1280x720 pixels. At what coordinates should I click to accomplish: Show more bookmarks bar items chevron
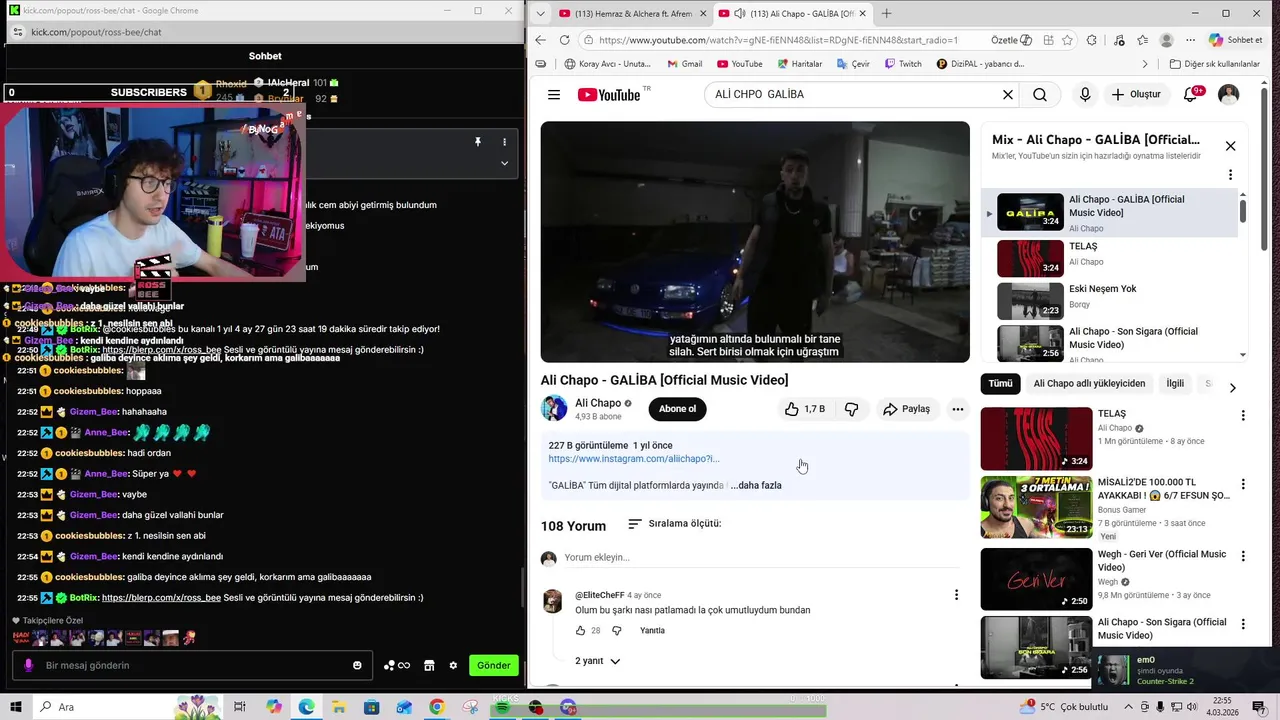pyautogui.click(x=1145, y=64)
